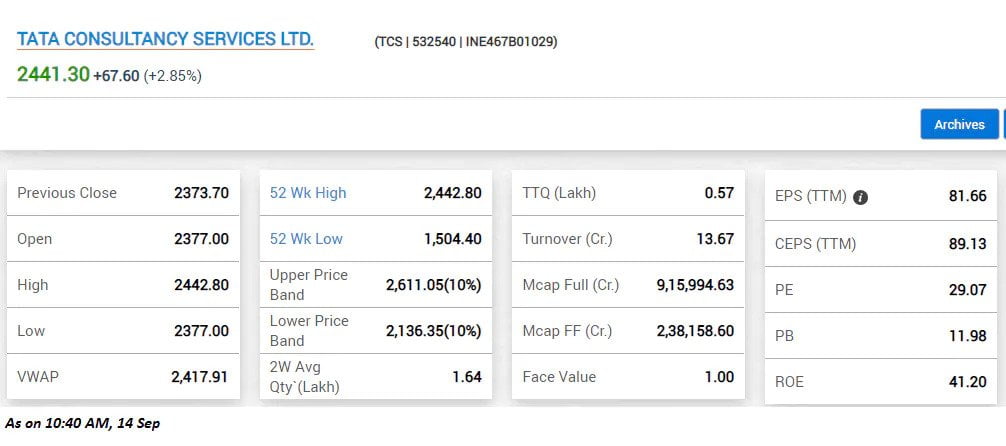Click the TTQ (Lakh) label
This screenshot has width=1006, height=446.
(559, 193)
